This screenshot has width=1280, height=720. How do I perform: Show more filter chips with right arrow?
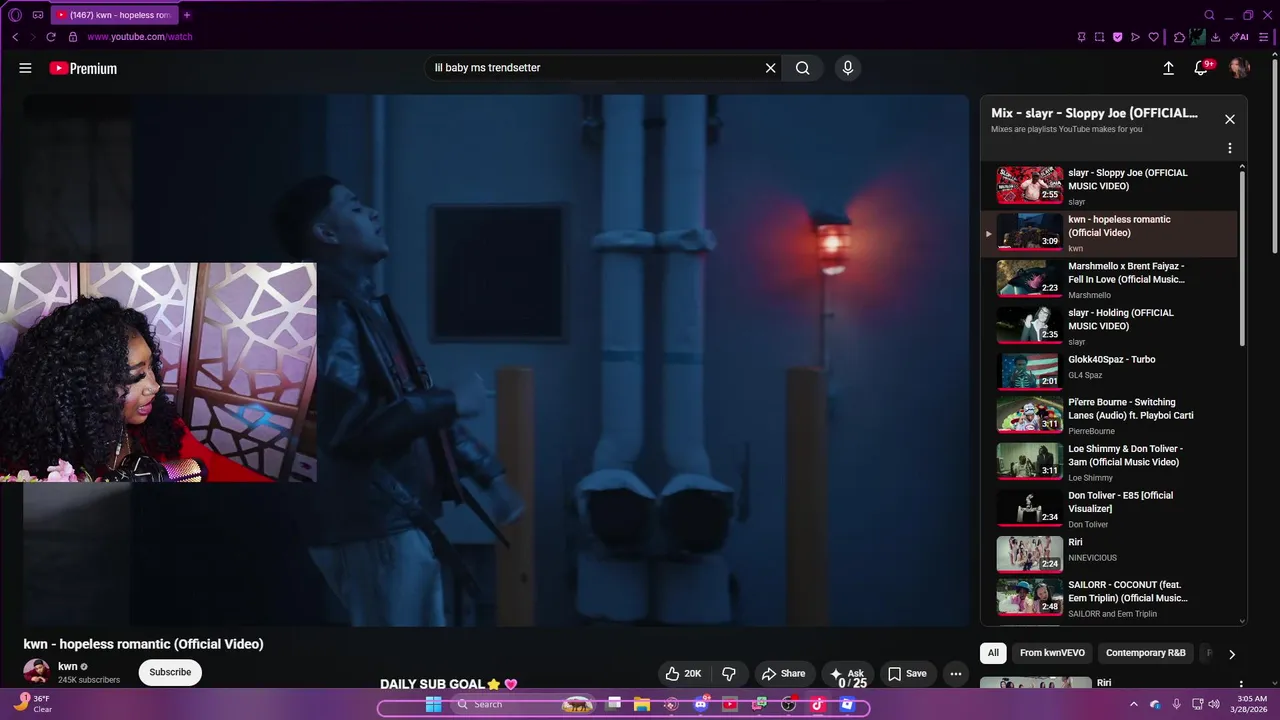click(1231, 654)
